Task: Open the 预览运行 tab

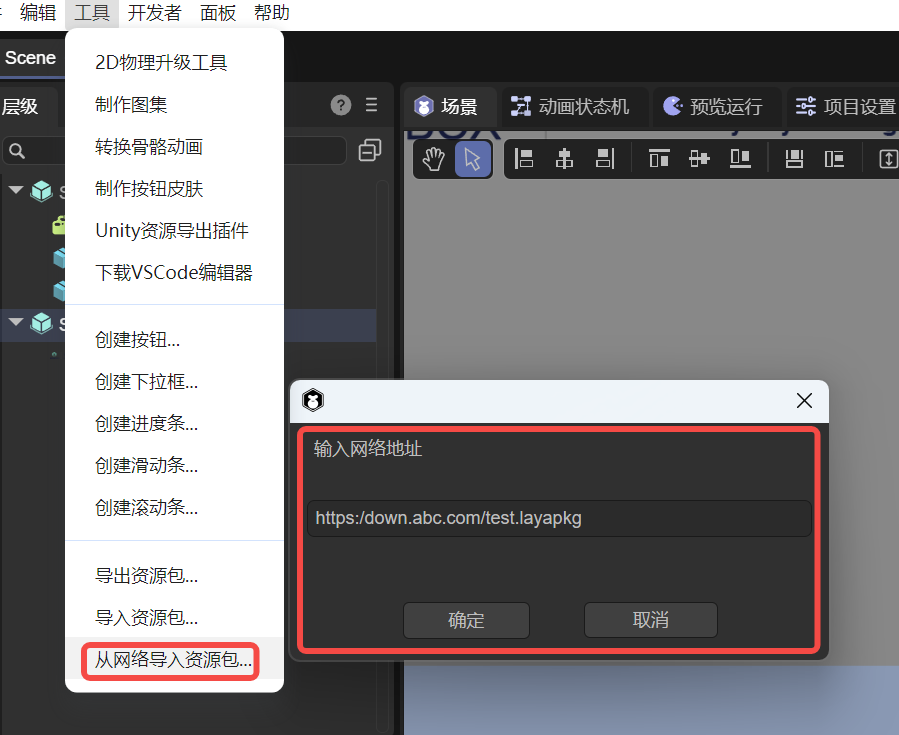Action: 713,106
